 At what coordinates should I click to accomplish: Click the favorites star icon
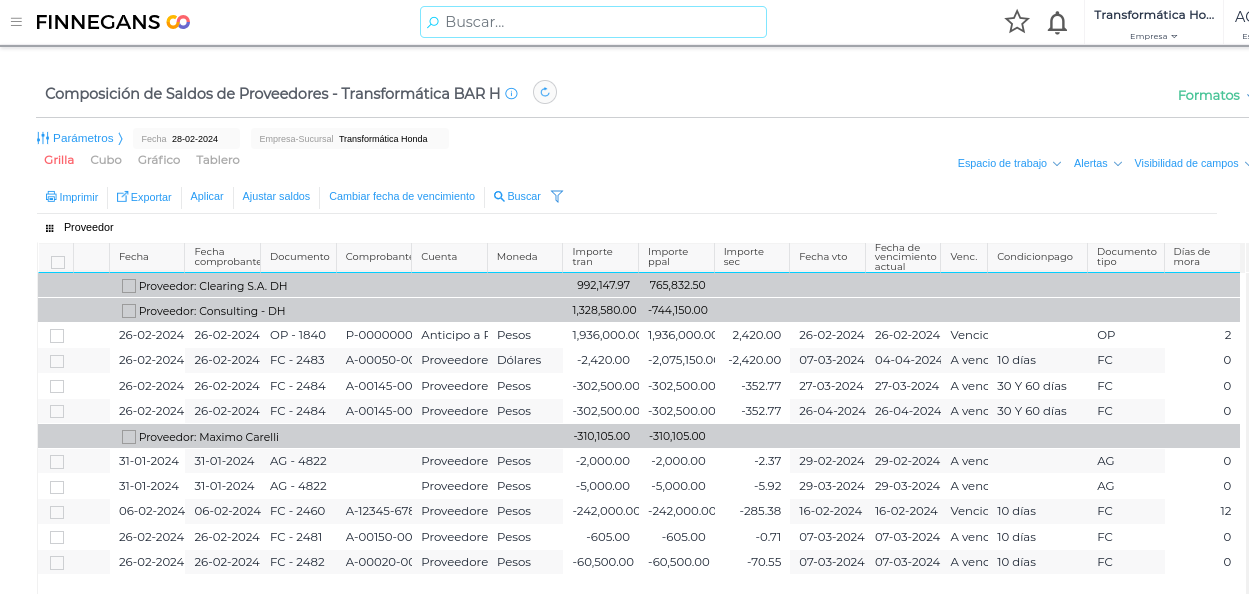tap(1017, 22)
